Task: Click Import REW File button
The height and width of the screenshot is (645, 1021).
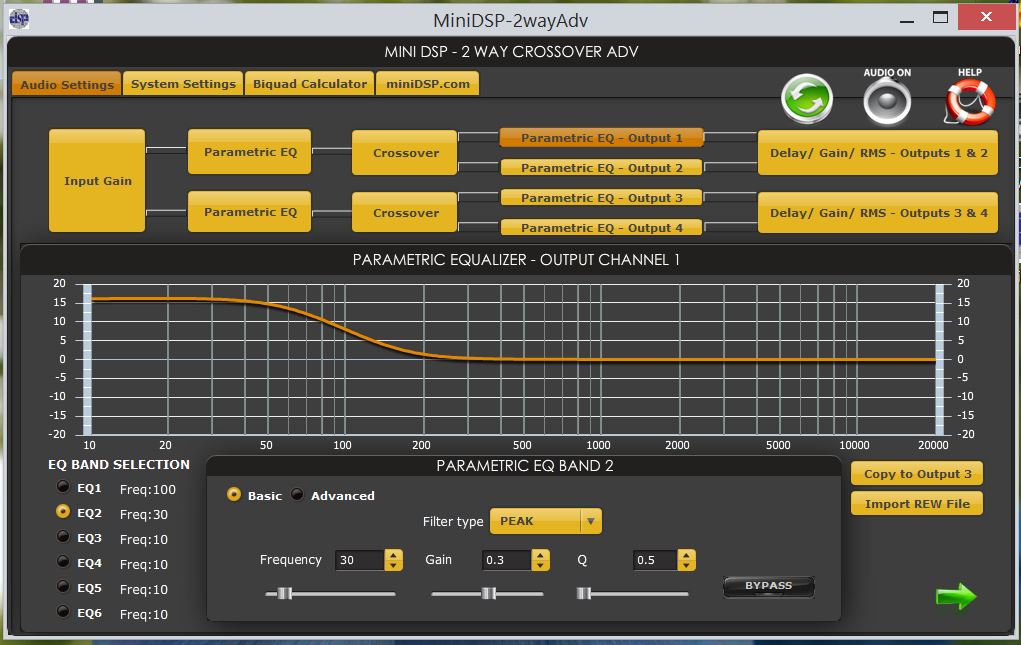Action: [x=917, y=503]
